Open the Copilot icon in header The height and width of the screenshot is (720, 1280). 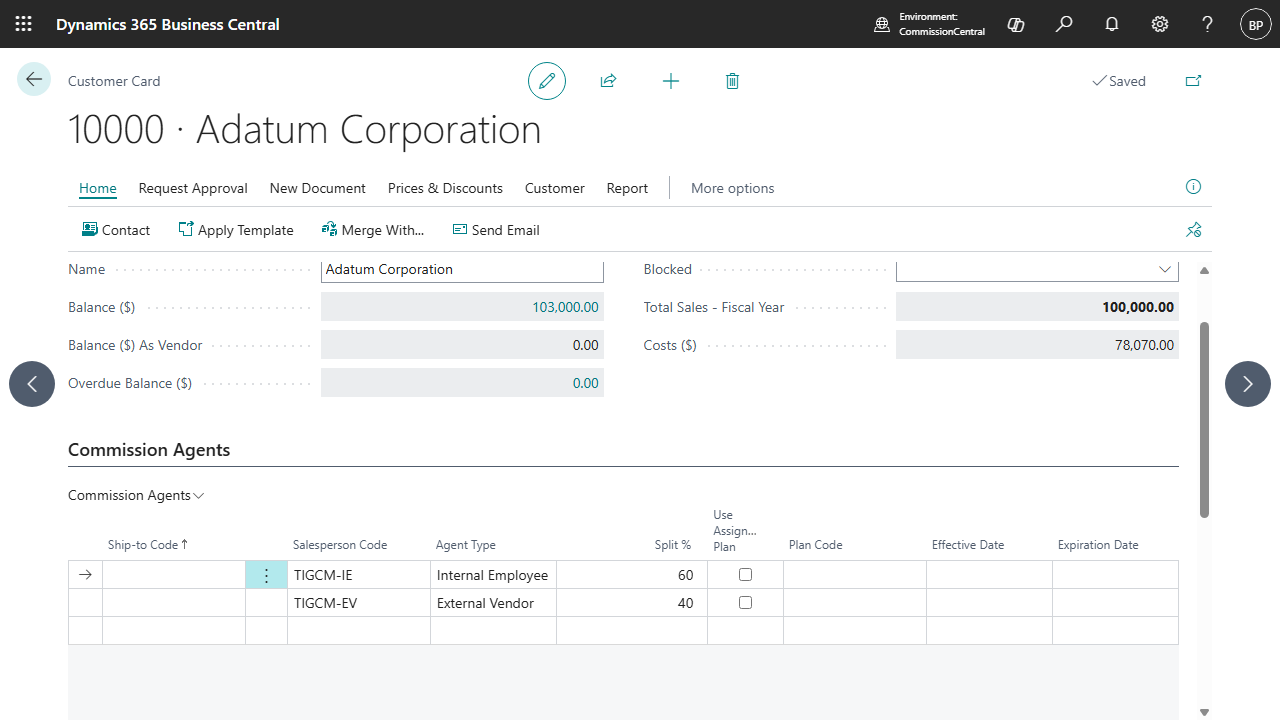pyautogui.click(x=1016, y=24)
